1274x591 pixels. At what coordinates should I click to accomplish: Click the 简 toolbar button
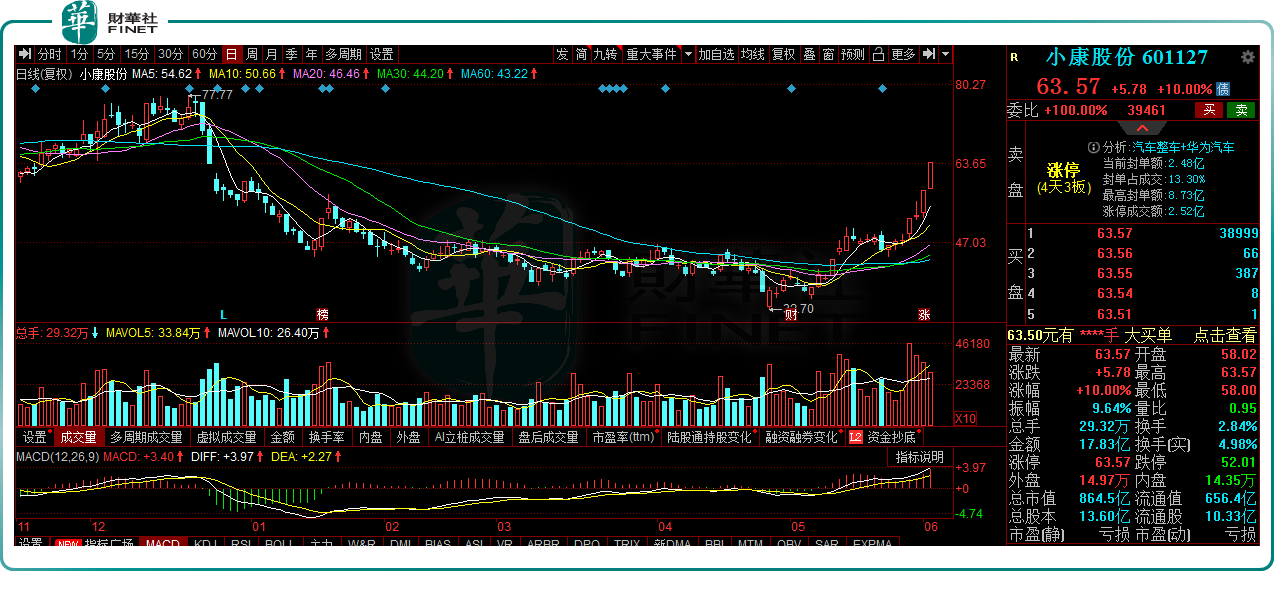click(x=581, y=54)
